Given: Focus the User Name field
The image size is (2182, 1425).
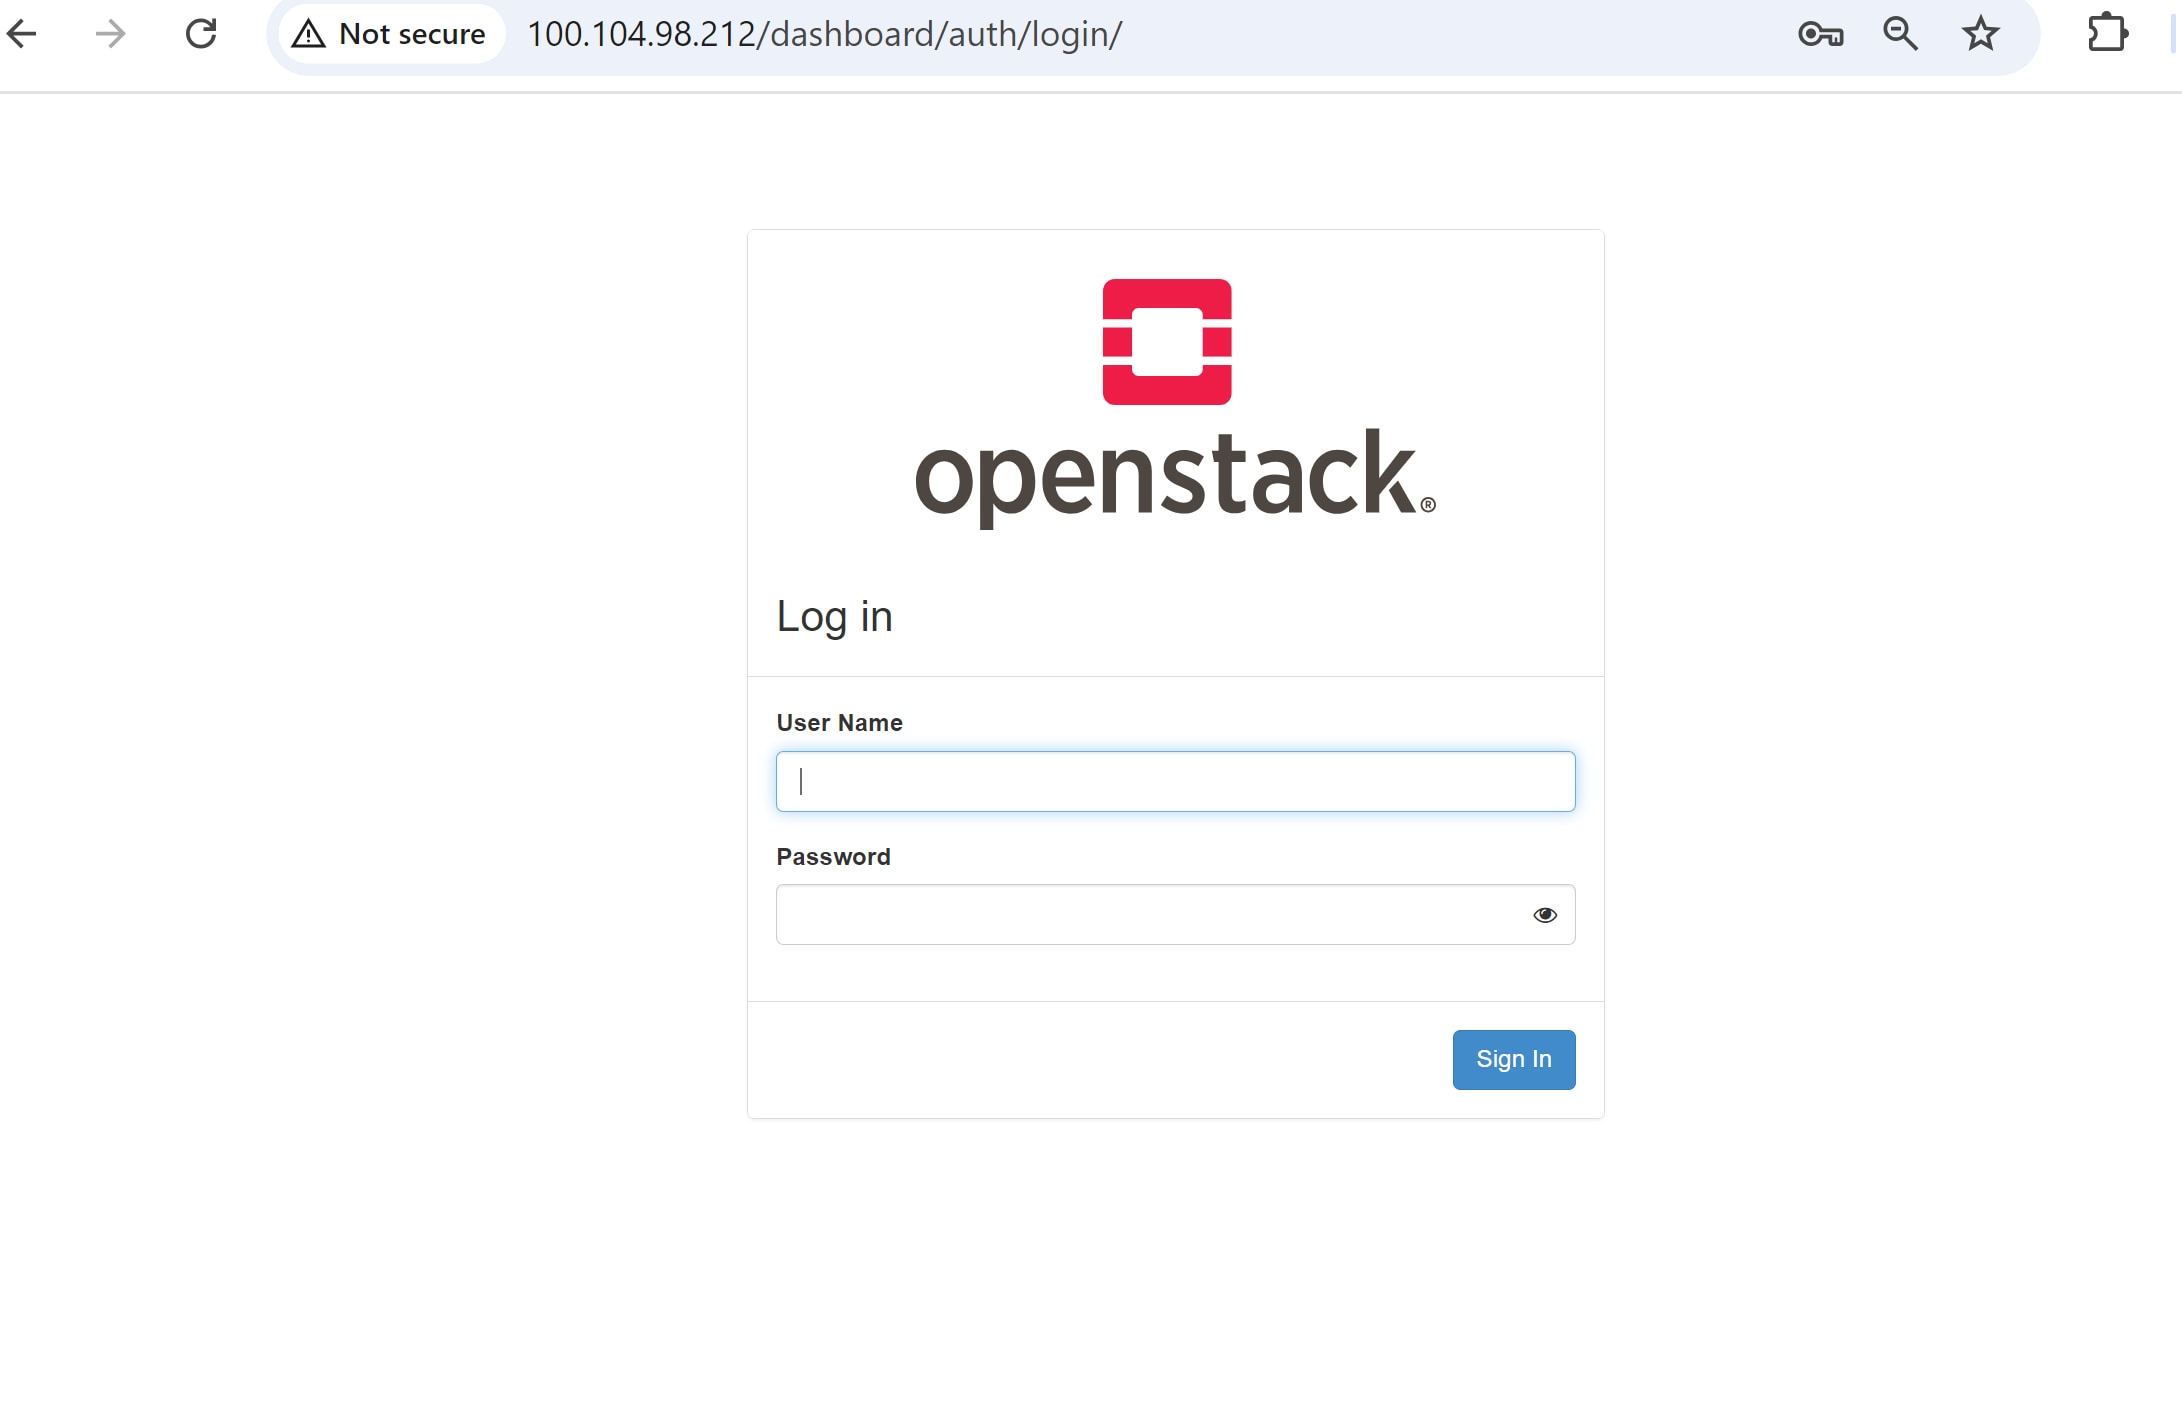Looking at the screenshot, I should point(1175,781).
